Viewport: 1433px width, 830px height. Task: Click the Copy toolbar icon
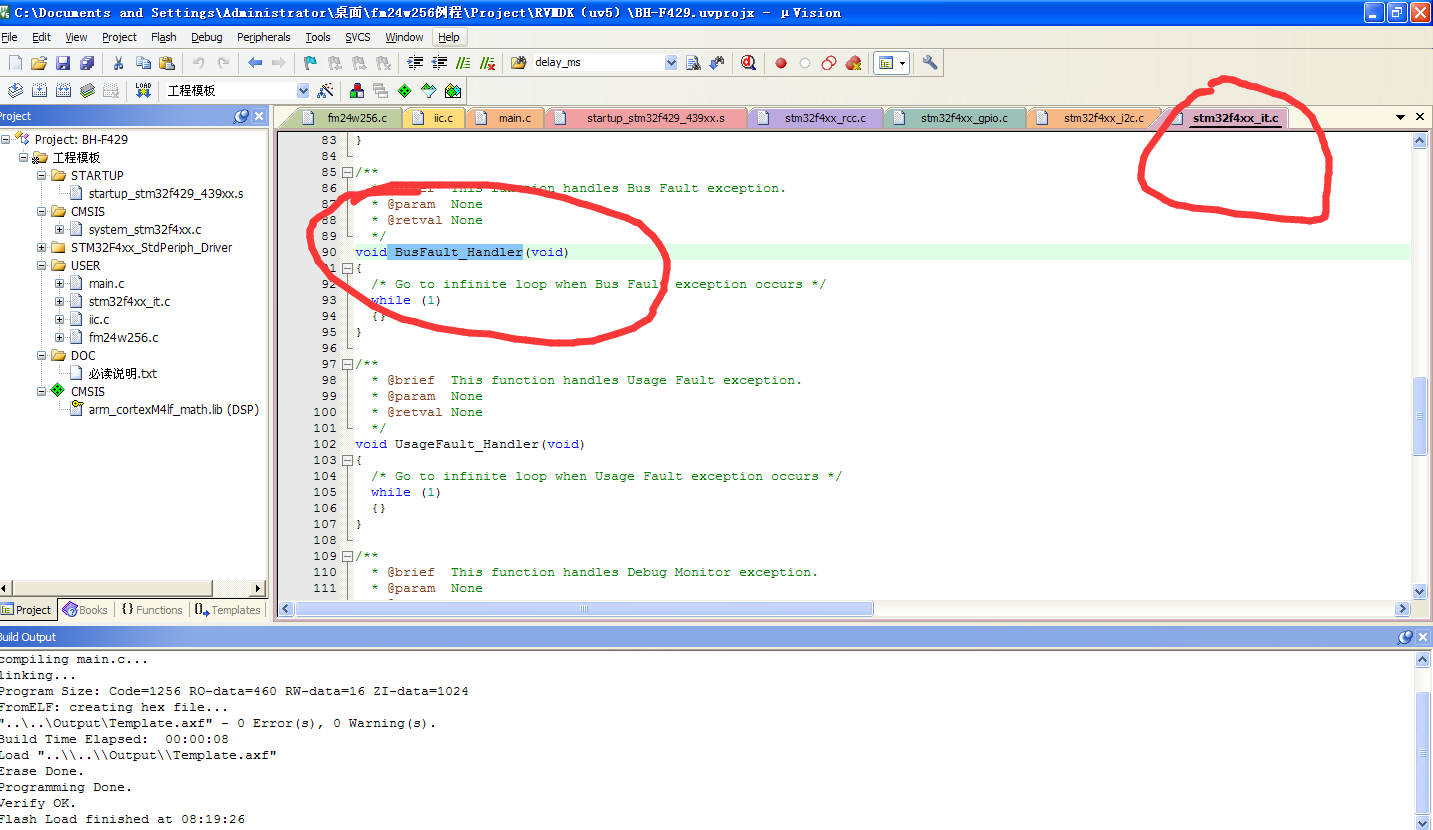[x=143, y=63]
